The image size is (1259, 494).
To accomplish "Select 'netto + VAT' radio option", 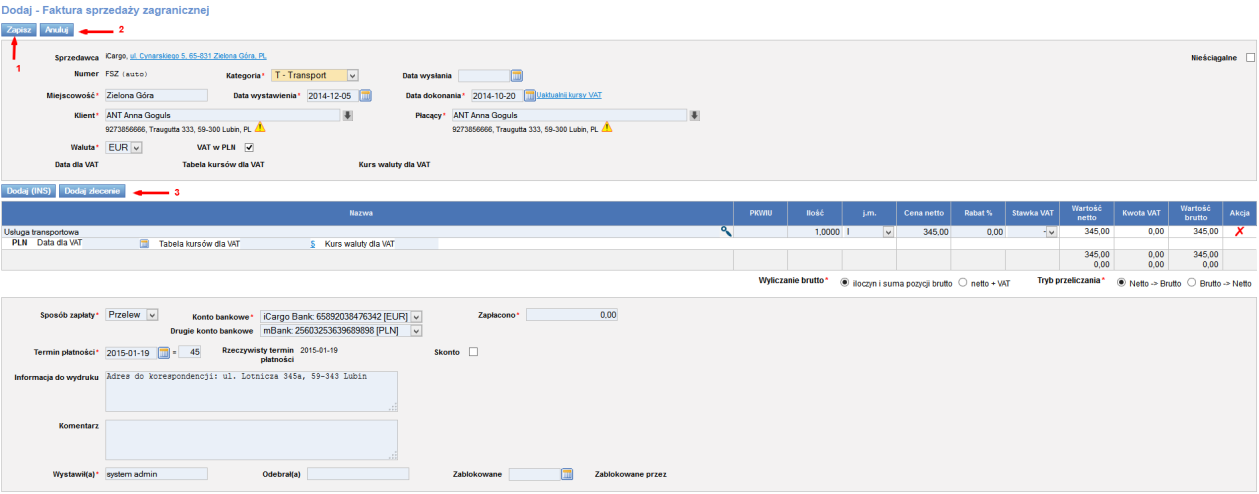I will 963,283.
